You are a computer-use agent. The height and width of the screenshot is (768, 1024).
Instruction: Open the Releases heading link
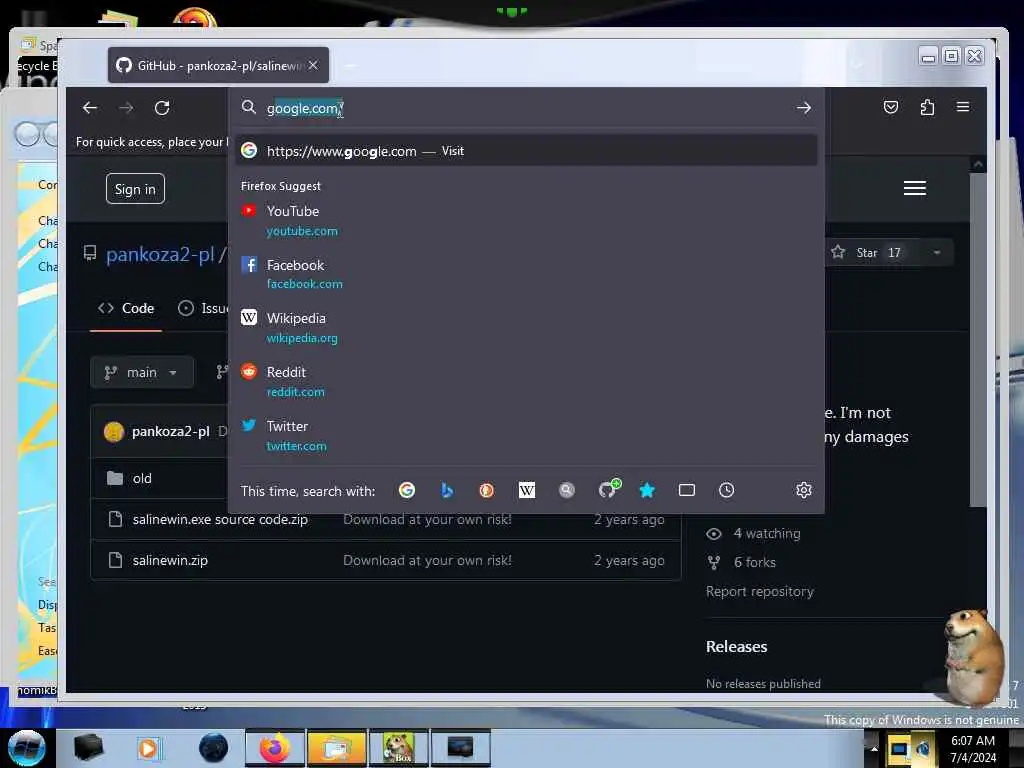pyautogui.click(x=737, y=646)
